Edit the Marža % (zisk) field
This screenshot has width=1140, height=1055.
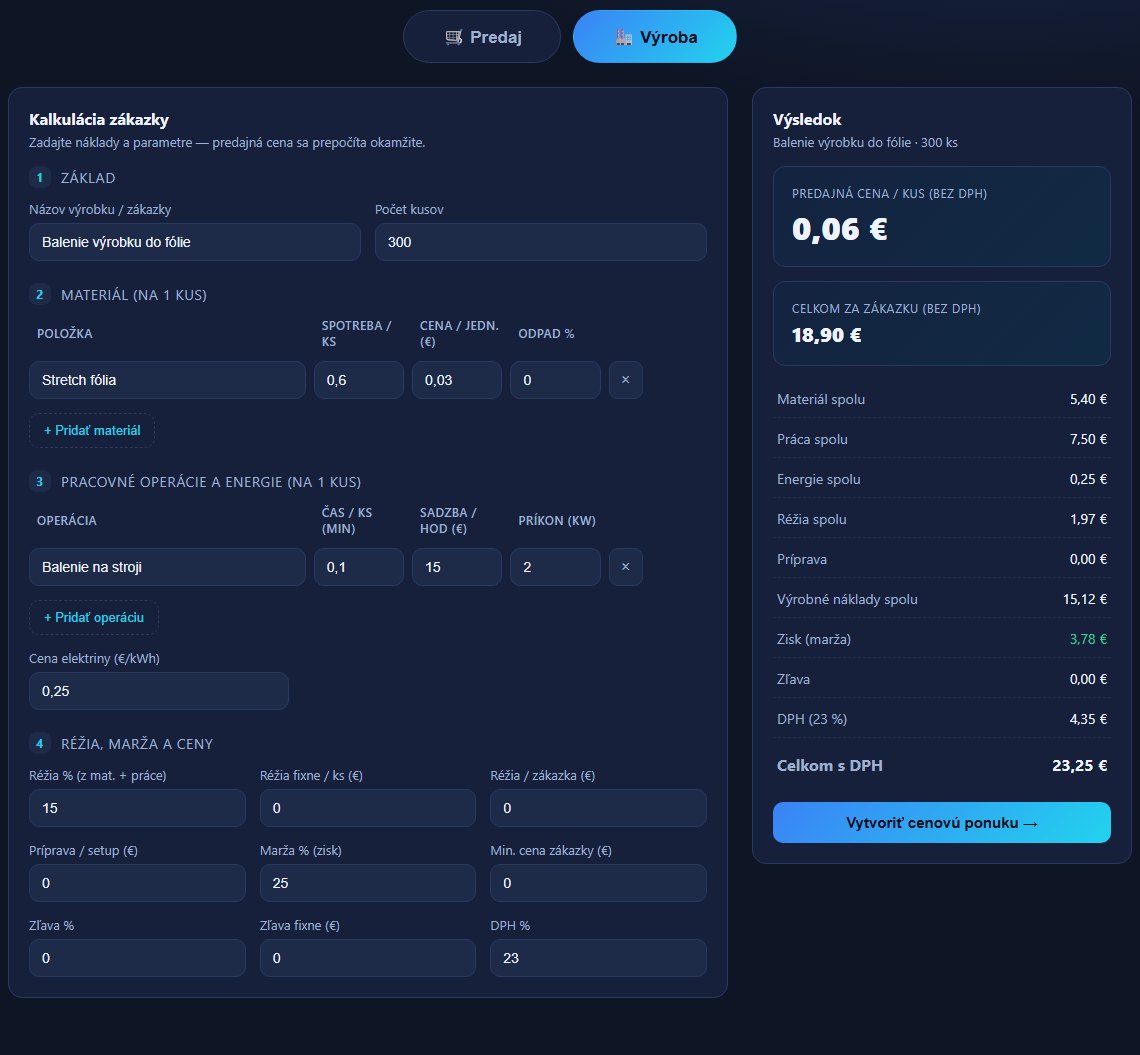click(368, 883)
